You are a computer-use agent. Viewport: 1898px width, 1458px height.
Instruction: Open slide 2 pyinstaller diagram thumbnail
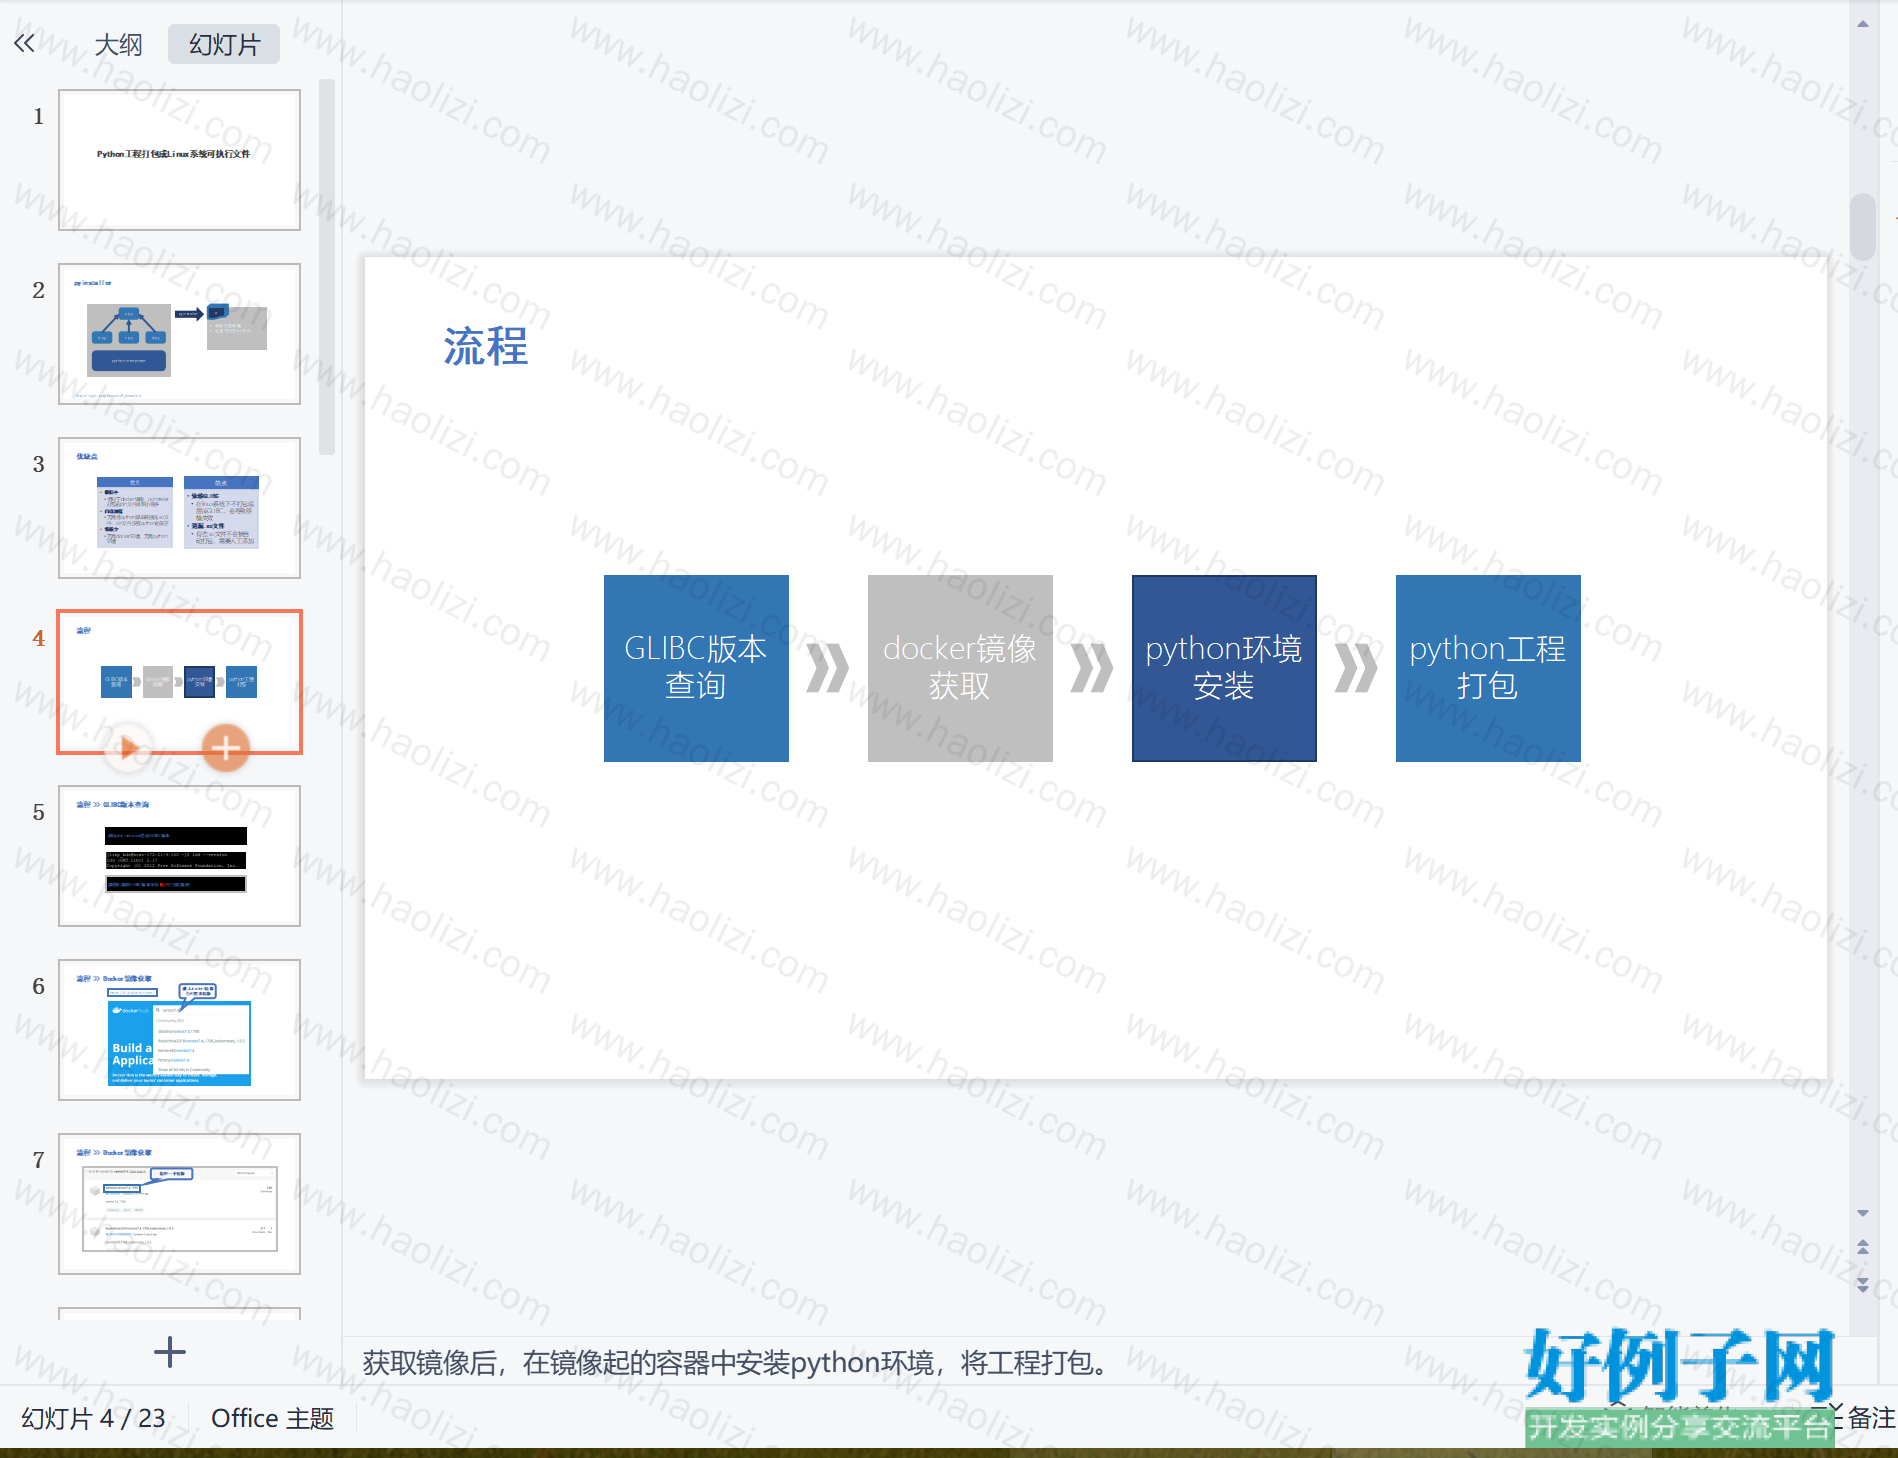tap(180, 334)
